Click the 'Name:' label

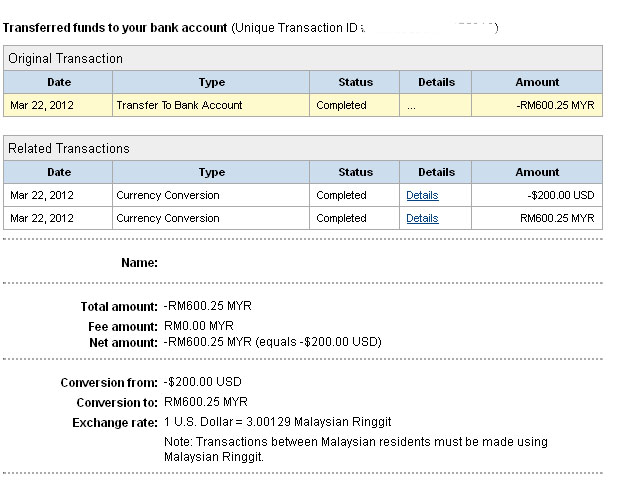[139, 263]
